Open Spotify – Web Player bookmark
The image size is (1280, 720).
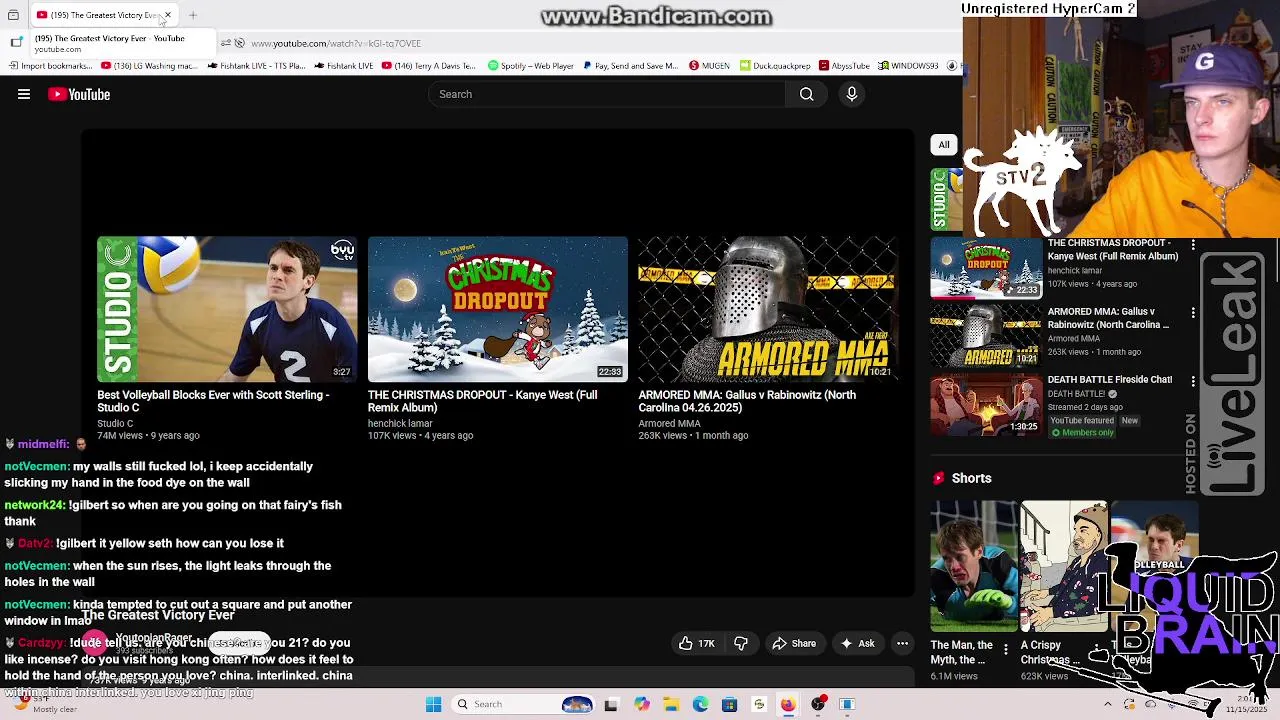click(531, 66)
